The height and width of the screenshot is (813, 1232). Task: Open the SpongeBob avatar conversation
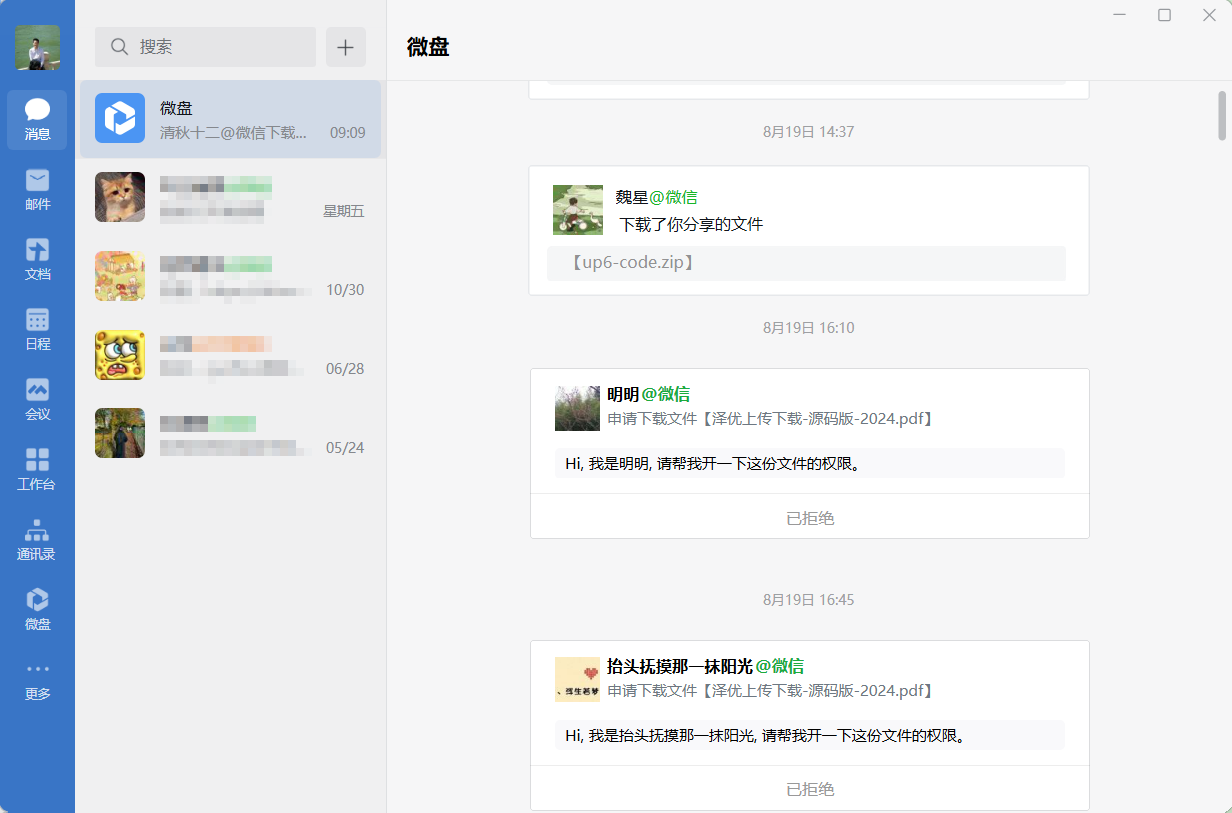click(230, 355)
